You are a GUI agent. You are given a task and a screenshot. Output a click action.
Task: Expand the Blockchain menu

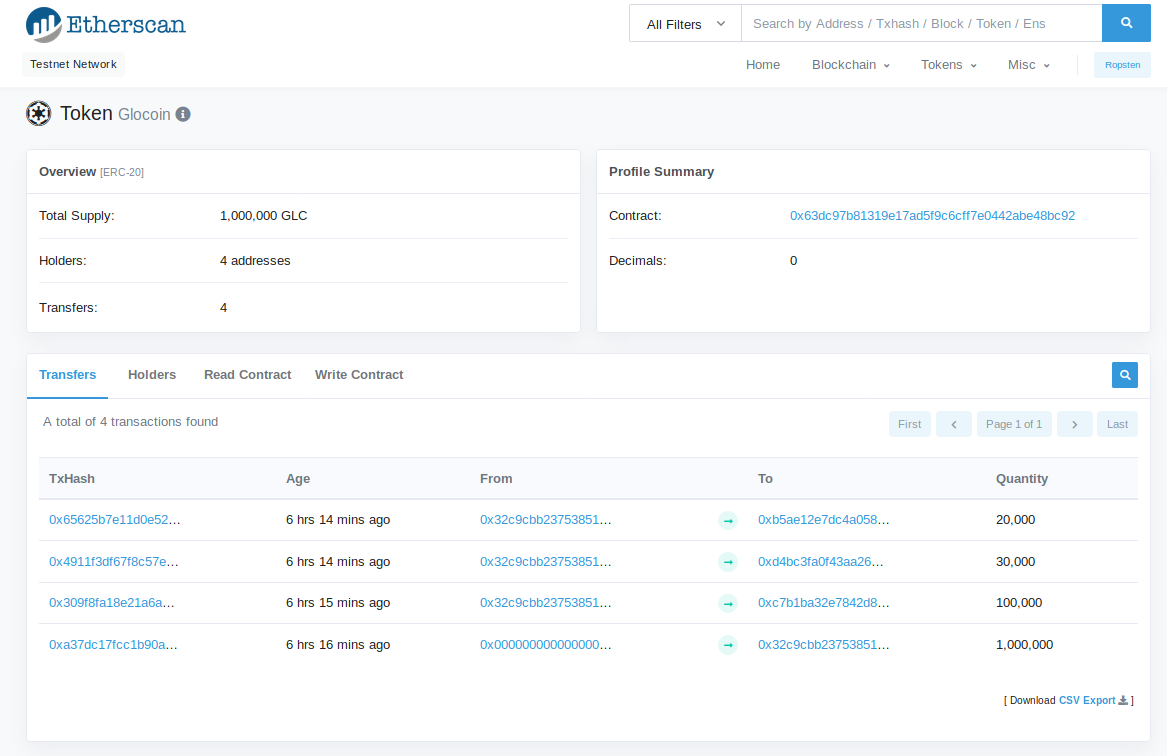851,65
